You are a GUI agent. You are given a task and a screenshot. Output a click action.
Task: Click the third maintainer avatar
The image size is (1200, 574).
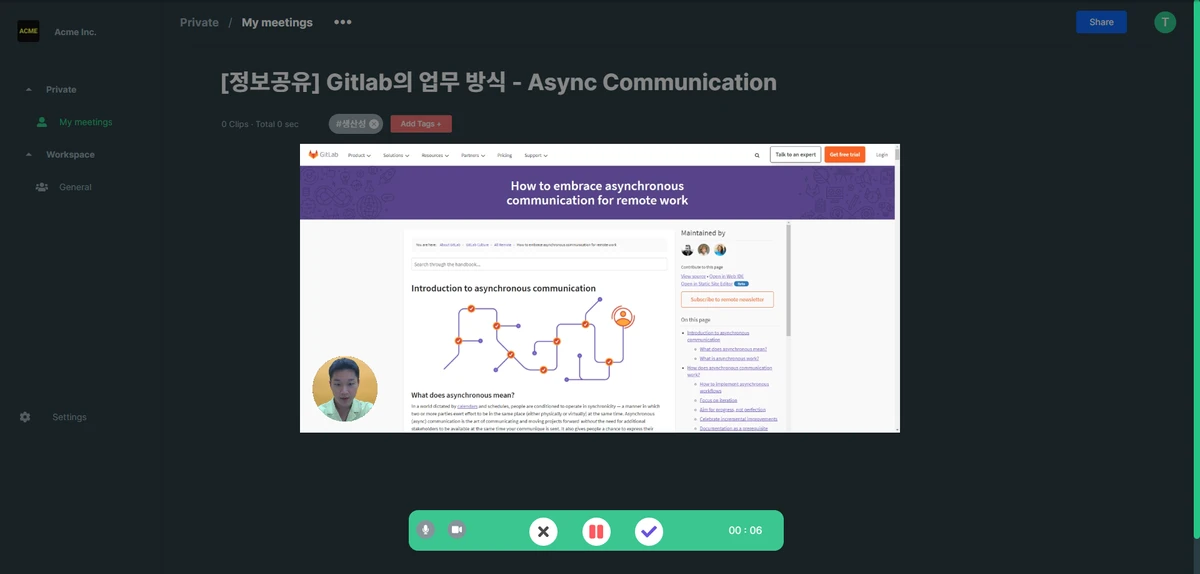pos(719,250)
